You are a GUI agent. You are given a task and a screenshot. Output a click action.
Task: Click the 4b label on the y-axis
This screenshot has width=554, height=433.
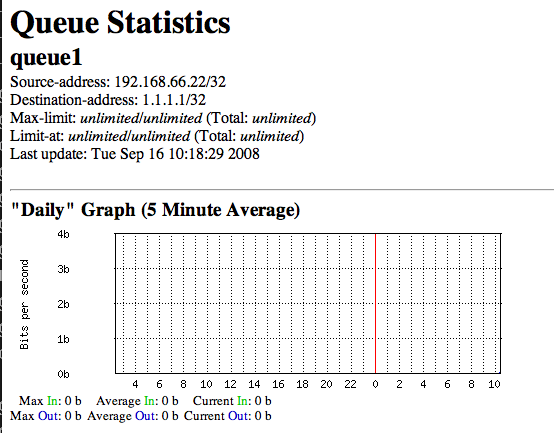pyautogui.click(x=63, y=234)
